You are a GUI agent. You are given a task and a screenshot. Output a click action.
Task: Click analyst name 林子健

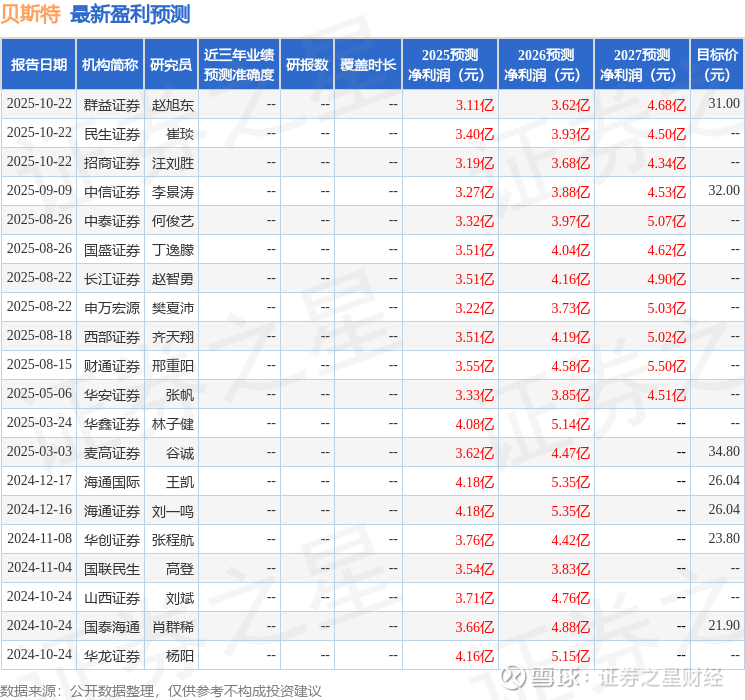click(173, 424)
